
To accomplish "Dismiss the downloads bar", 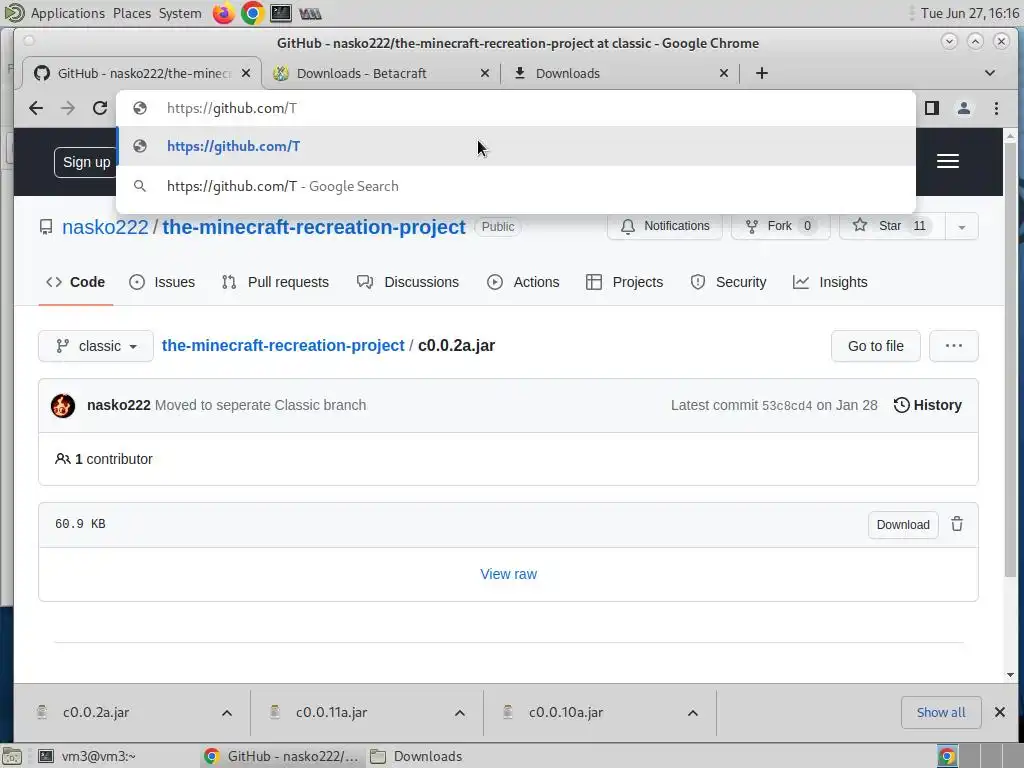I will pos(1000,712).
